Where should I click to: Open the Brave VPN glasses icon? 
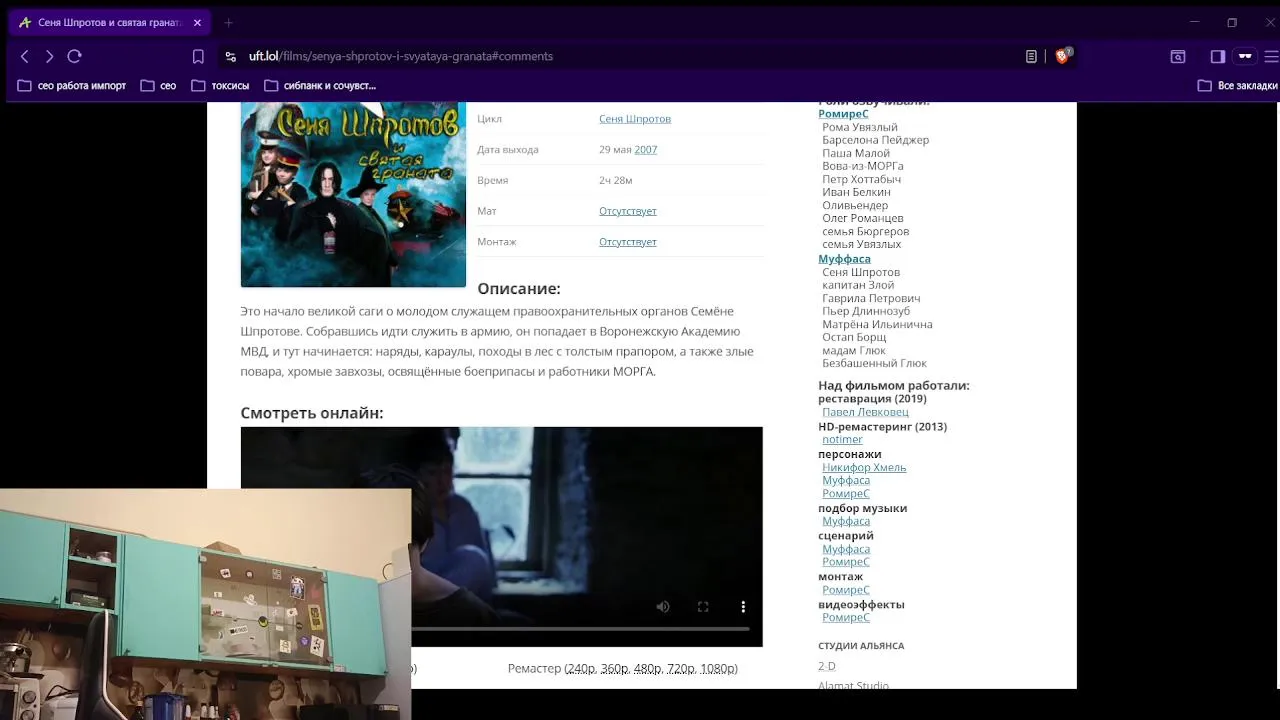[1245, 57]
